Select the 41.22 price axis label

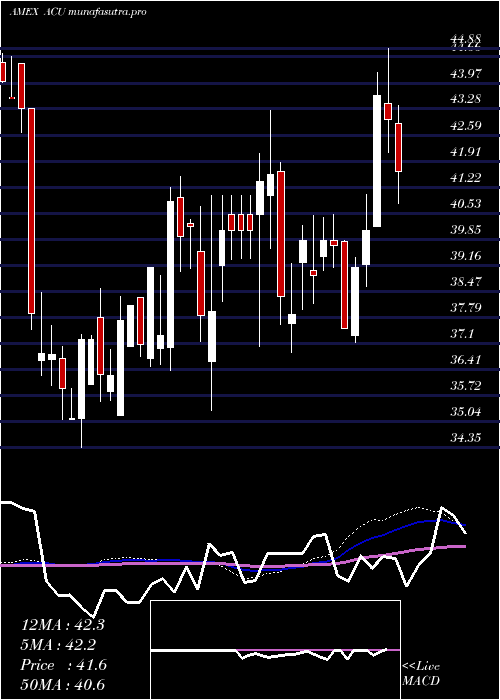click(x=466, y=178)
